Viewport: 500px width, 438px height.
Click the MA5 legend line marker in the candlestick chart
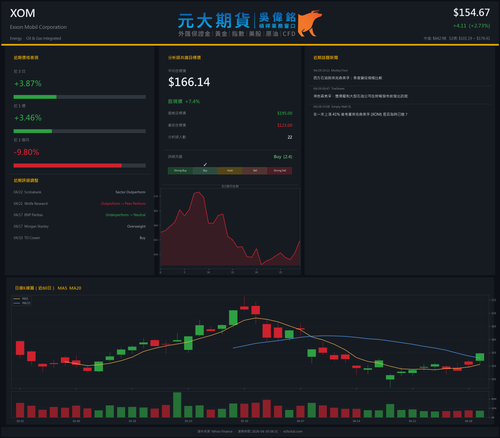[x=17, y=299]
